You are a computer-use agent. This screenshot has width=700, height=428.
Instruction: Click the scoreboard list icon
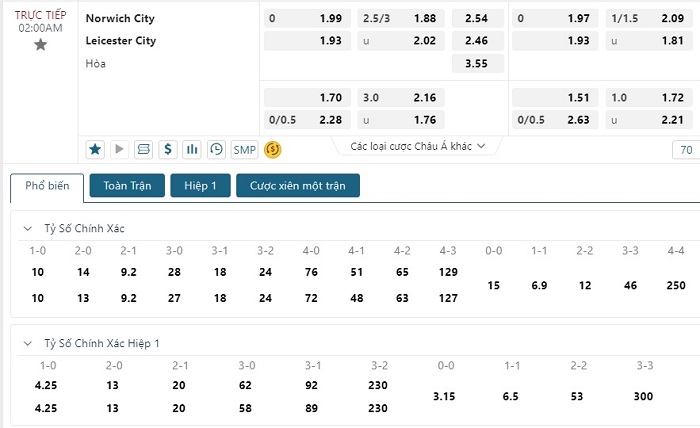tap(144, 150)
